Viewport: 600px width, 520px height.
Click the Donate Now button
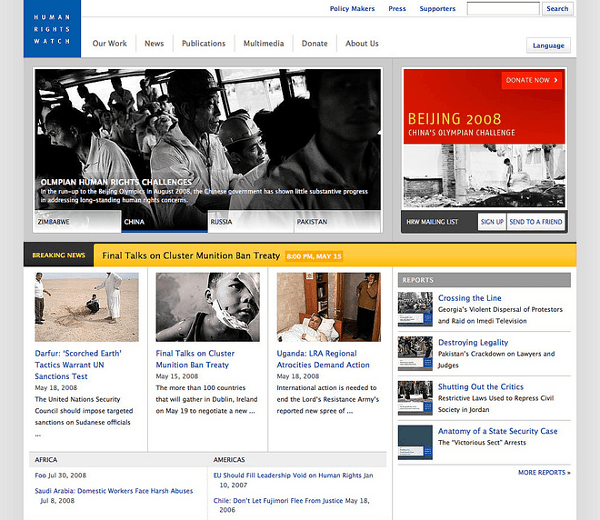532,80
